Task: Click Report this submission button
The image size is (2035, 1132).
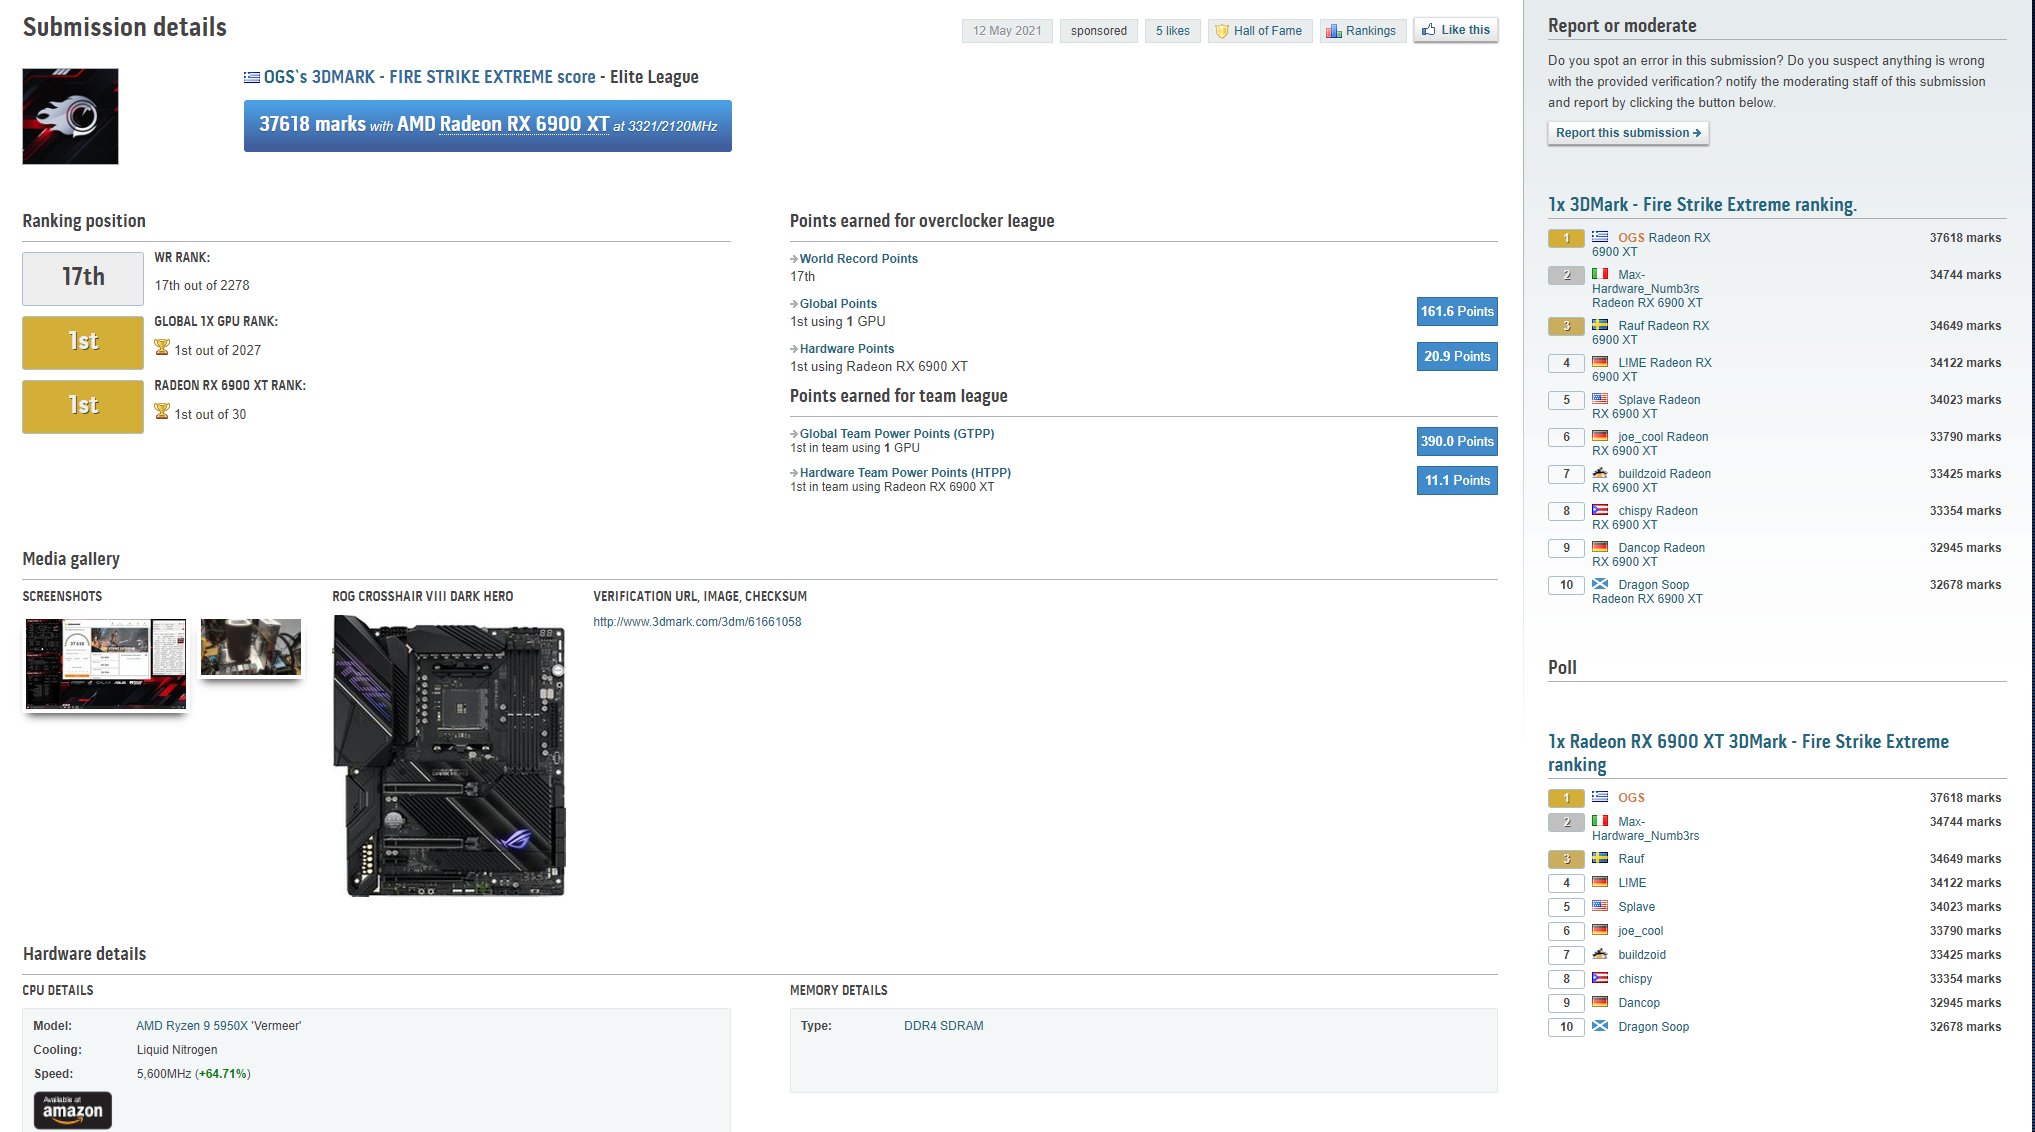Action: pyautogui.click(x=1627, y=133)
